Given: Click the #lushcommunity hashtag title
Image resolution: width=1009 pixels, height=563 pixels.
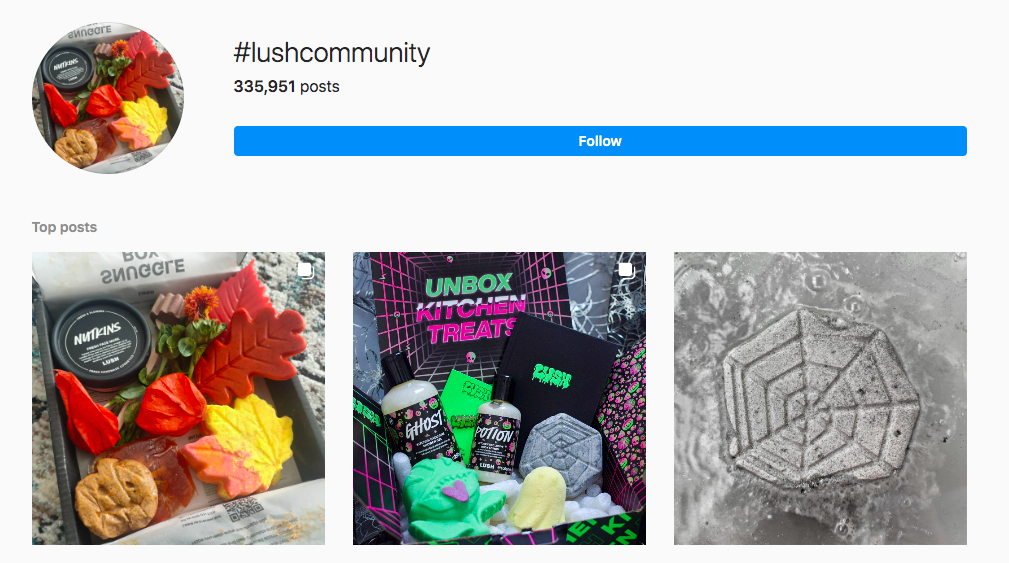Looking at the screenshot, I should (331, 53).
